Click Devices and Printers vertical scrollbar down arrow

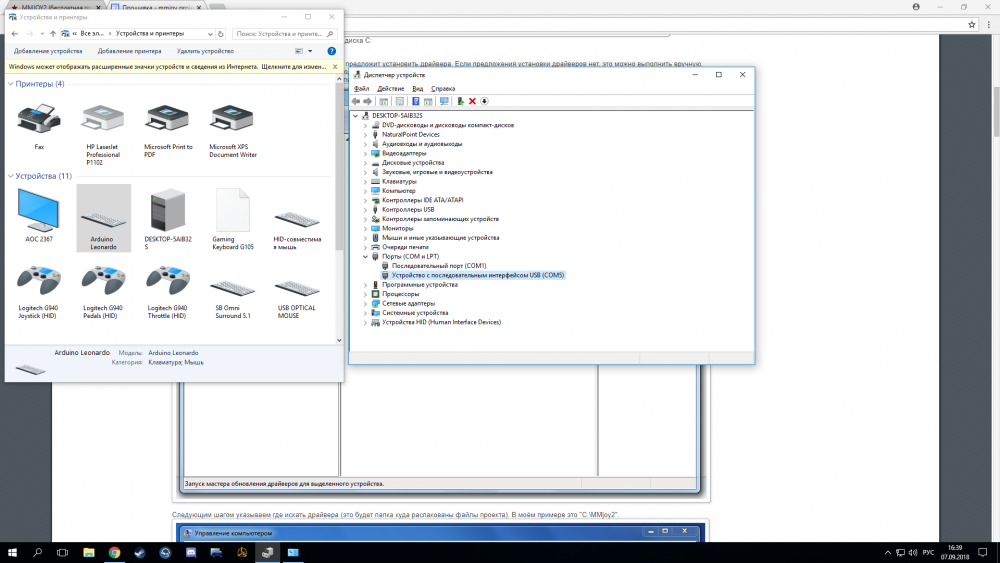coord(339,340)
